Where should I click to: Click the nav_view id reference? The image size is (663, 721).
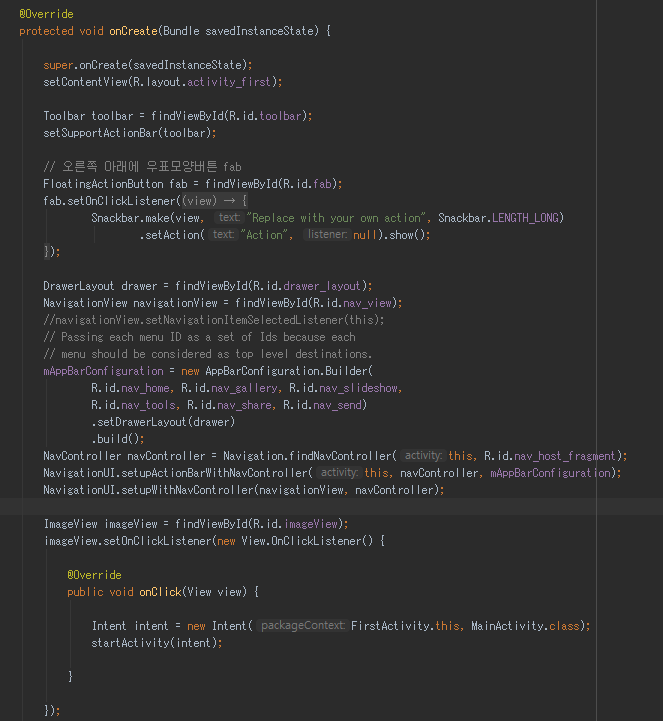click(367, 303)
